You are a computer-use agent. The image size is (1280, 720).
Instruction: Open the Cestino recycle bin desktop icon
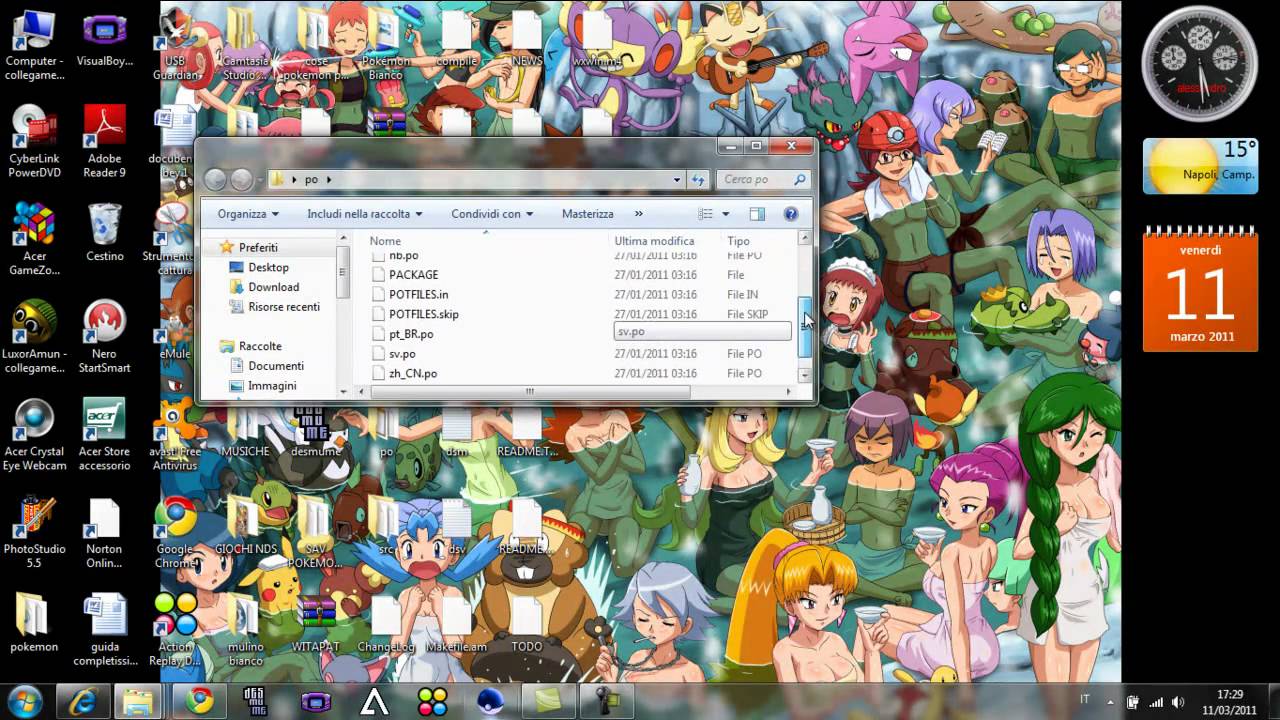click(104, 231)
